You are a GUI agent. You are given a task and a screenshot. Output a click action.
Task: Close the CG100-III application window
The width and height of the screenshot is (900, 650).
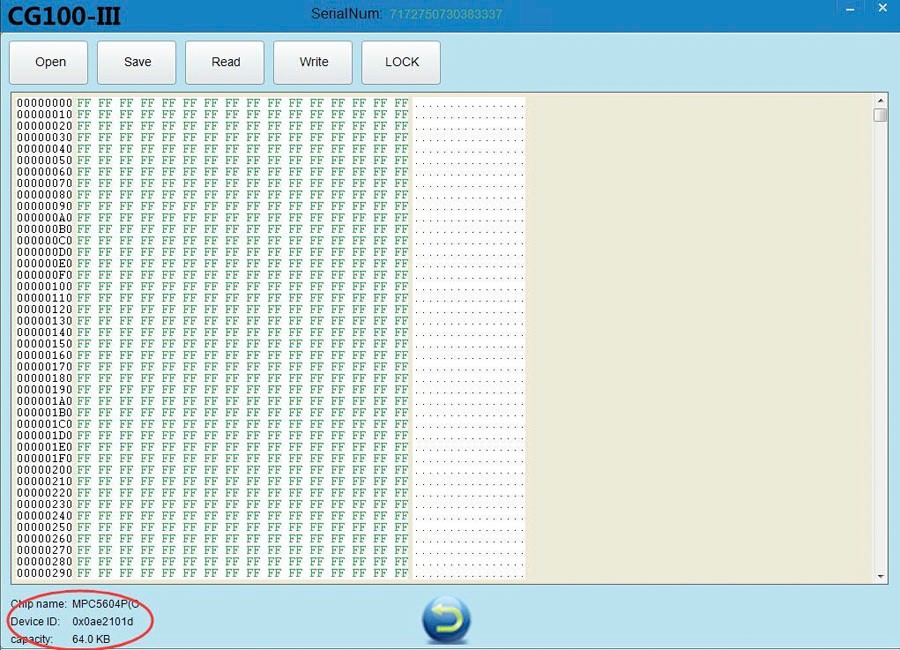click(881, 8)
